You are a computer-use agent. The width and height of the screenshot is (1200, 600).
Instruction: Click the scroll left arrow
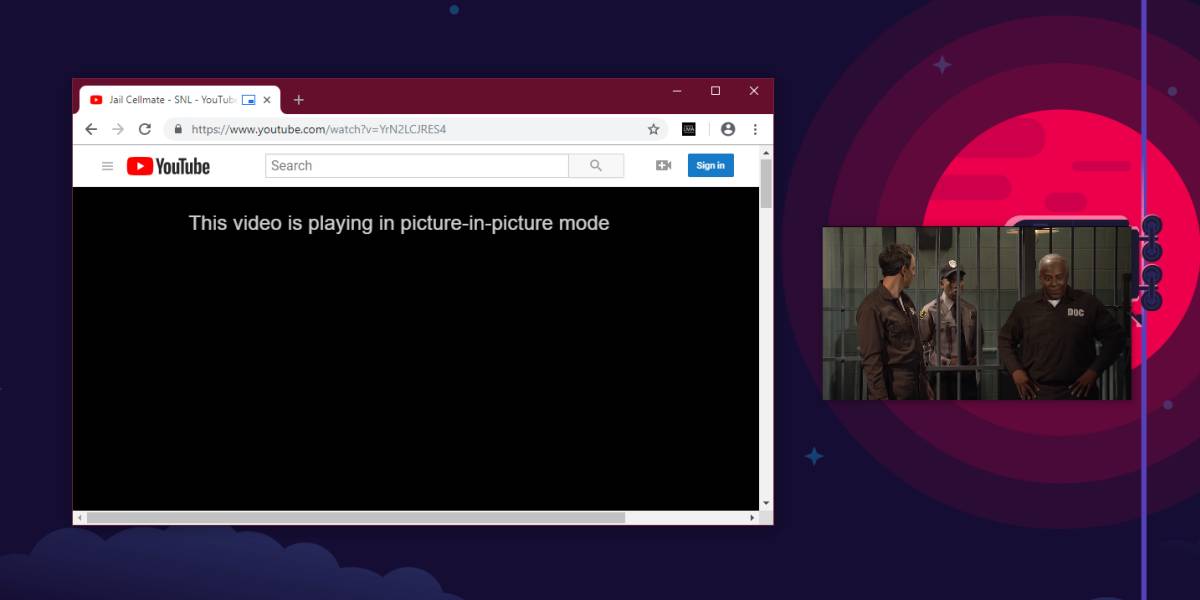point(79,518)
